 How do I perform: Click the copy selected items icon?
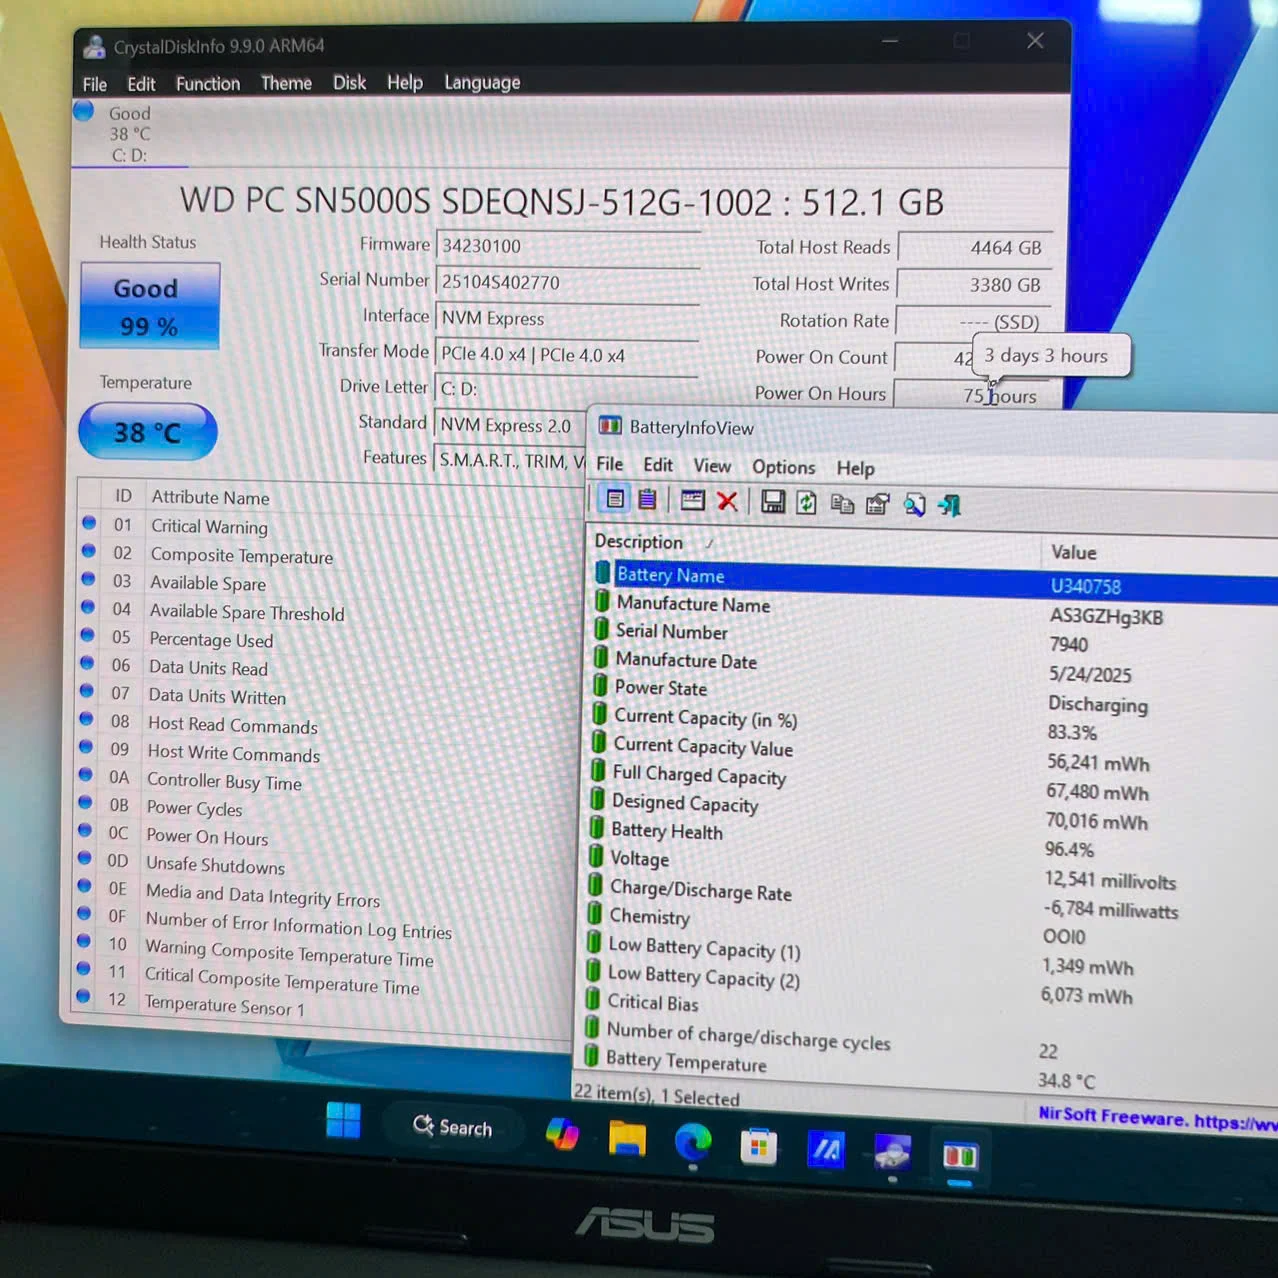click(x=842, y=504)
